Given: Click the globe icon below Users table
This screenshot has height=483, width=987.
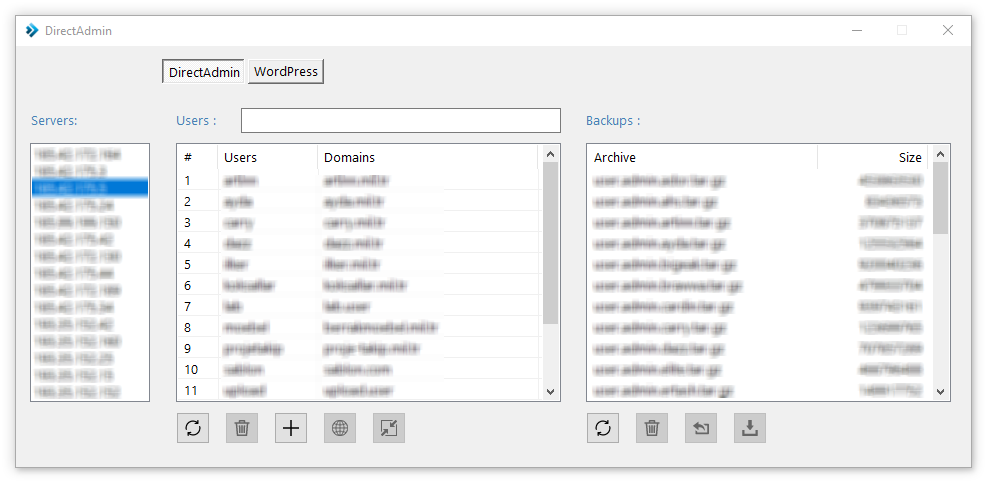Looking at the screenshot, I should (340, 429).
